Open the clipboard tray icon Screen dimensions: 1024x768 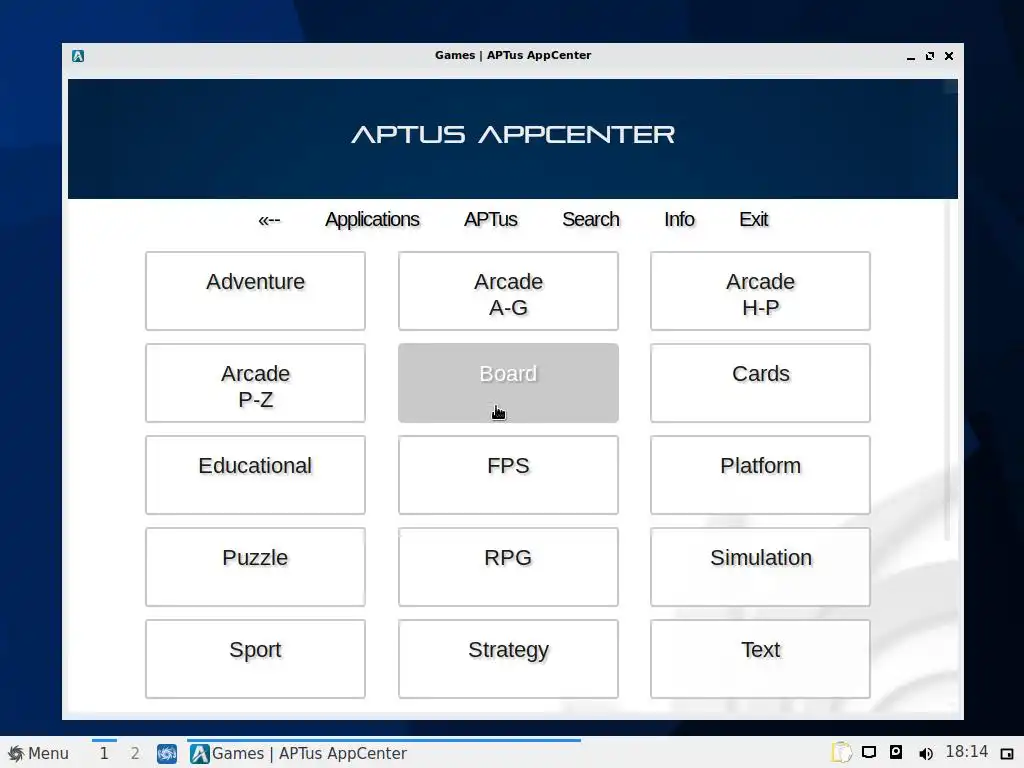coord(842,752)
